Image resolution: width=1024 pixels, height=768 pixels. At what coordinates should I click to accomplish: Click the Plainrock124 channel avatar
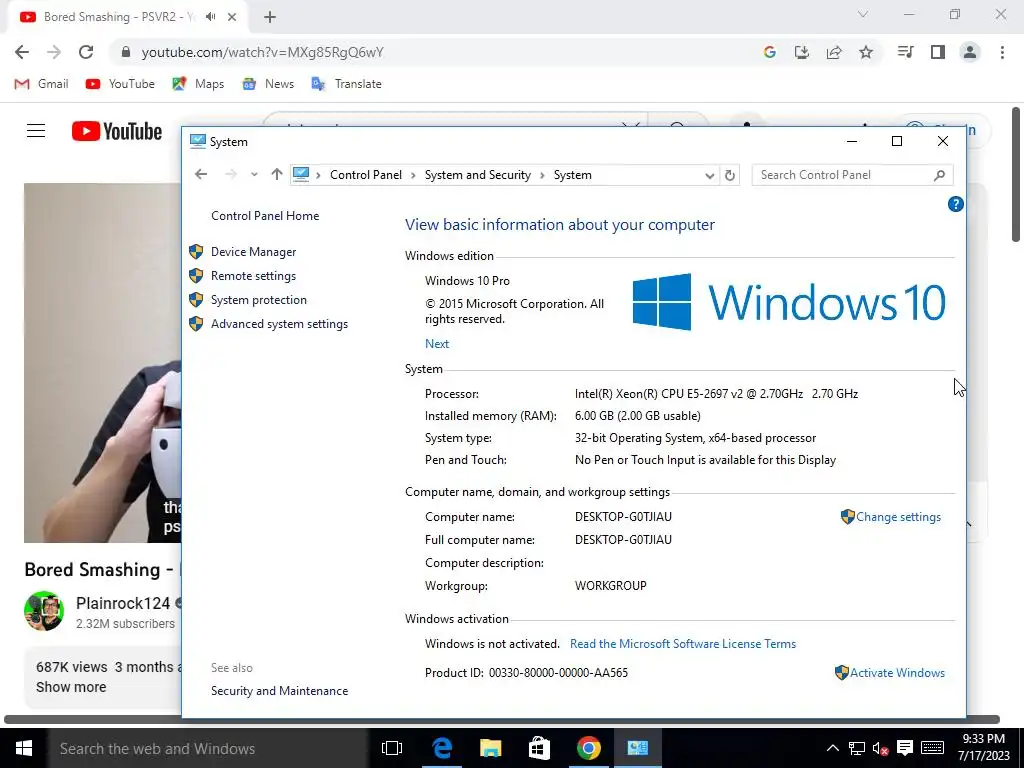click(44, 611)
